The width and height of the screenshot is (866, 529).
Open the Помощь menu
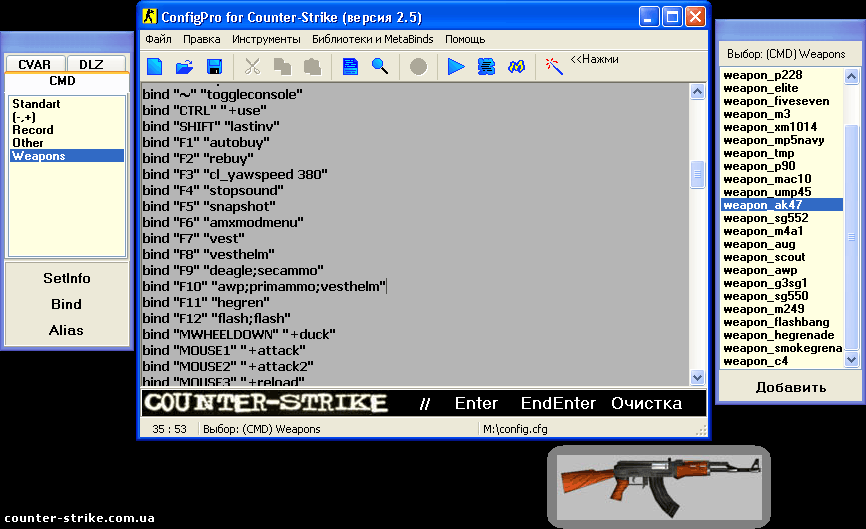[465, 39]
